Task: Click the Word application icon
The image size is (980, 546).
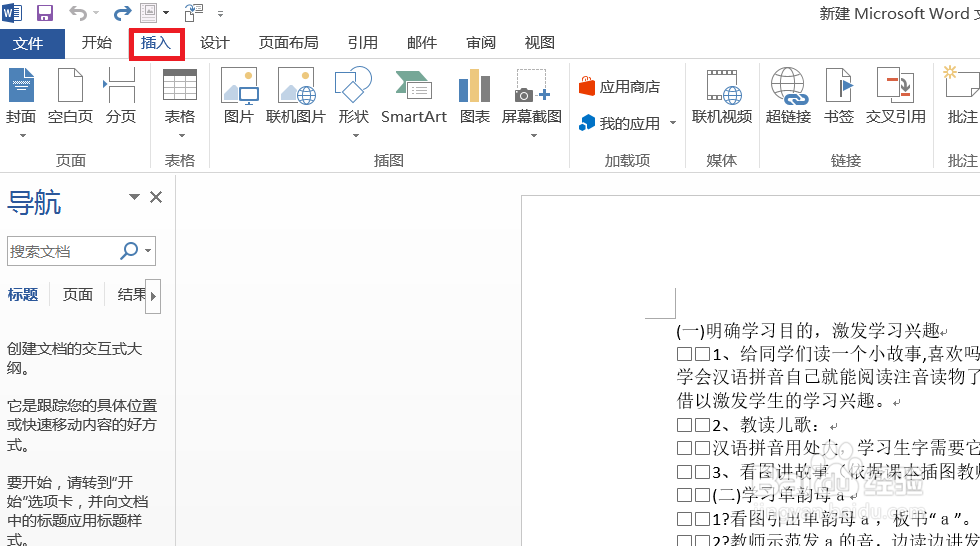Action: pyautogui.click(x=12, y=12)
